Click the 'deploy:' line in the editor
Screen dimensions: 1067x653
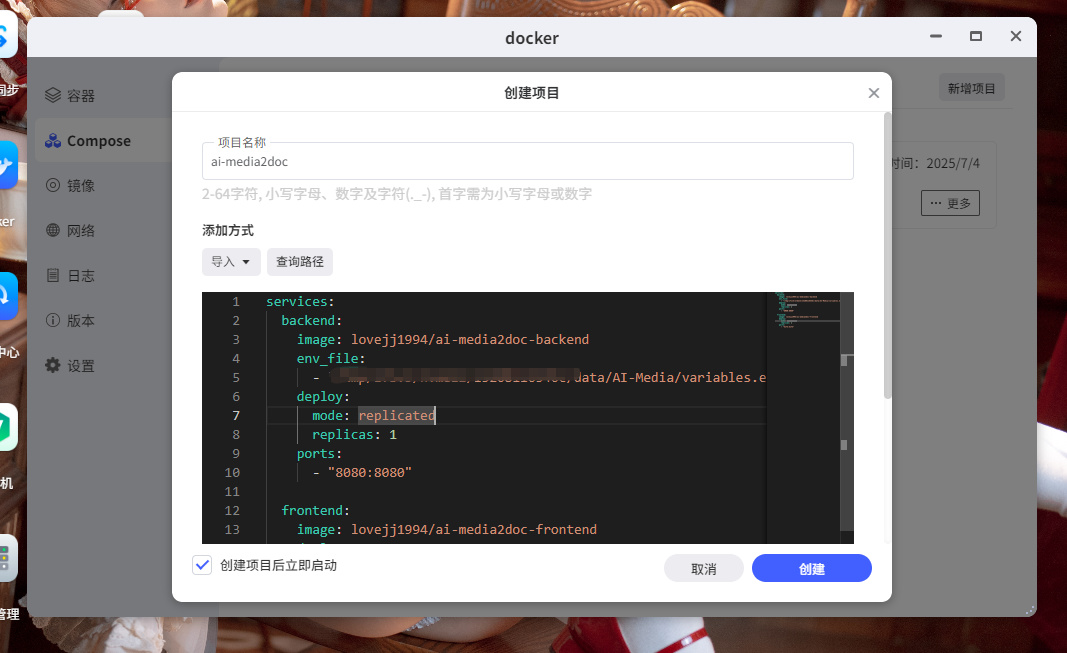[x=323, y=397]
